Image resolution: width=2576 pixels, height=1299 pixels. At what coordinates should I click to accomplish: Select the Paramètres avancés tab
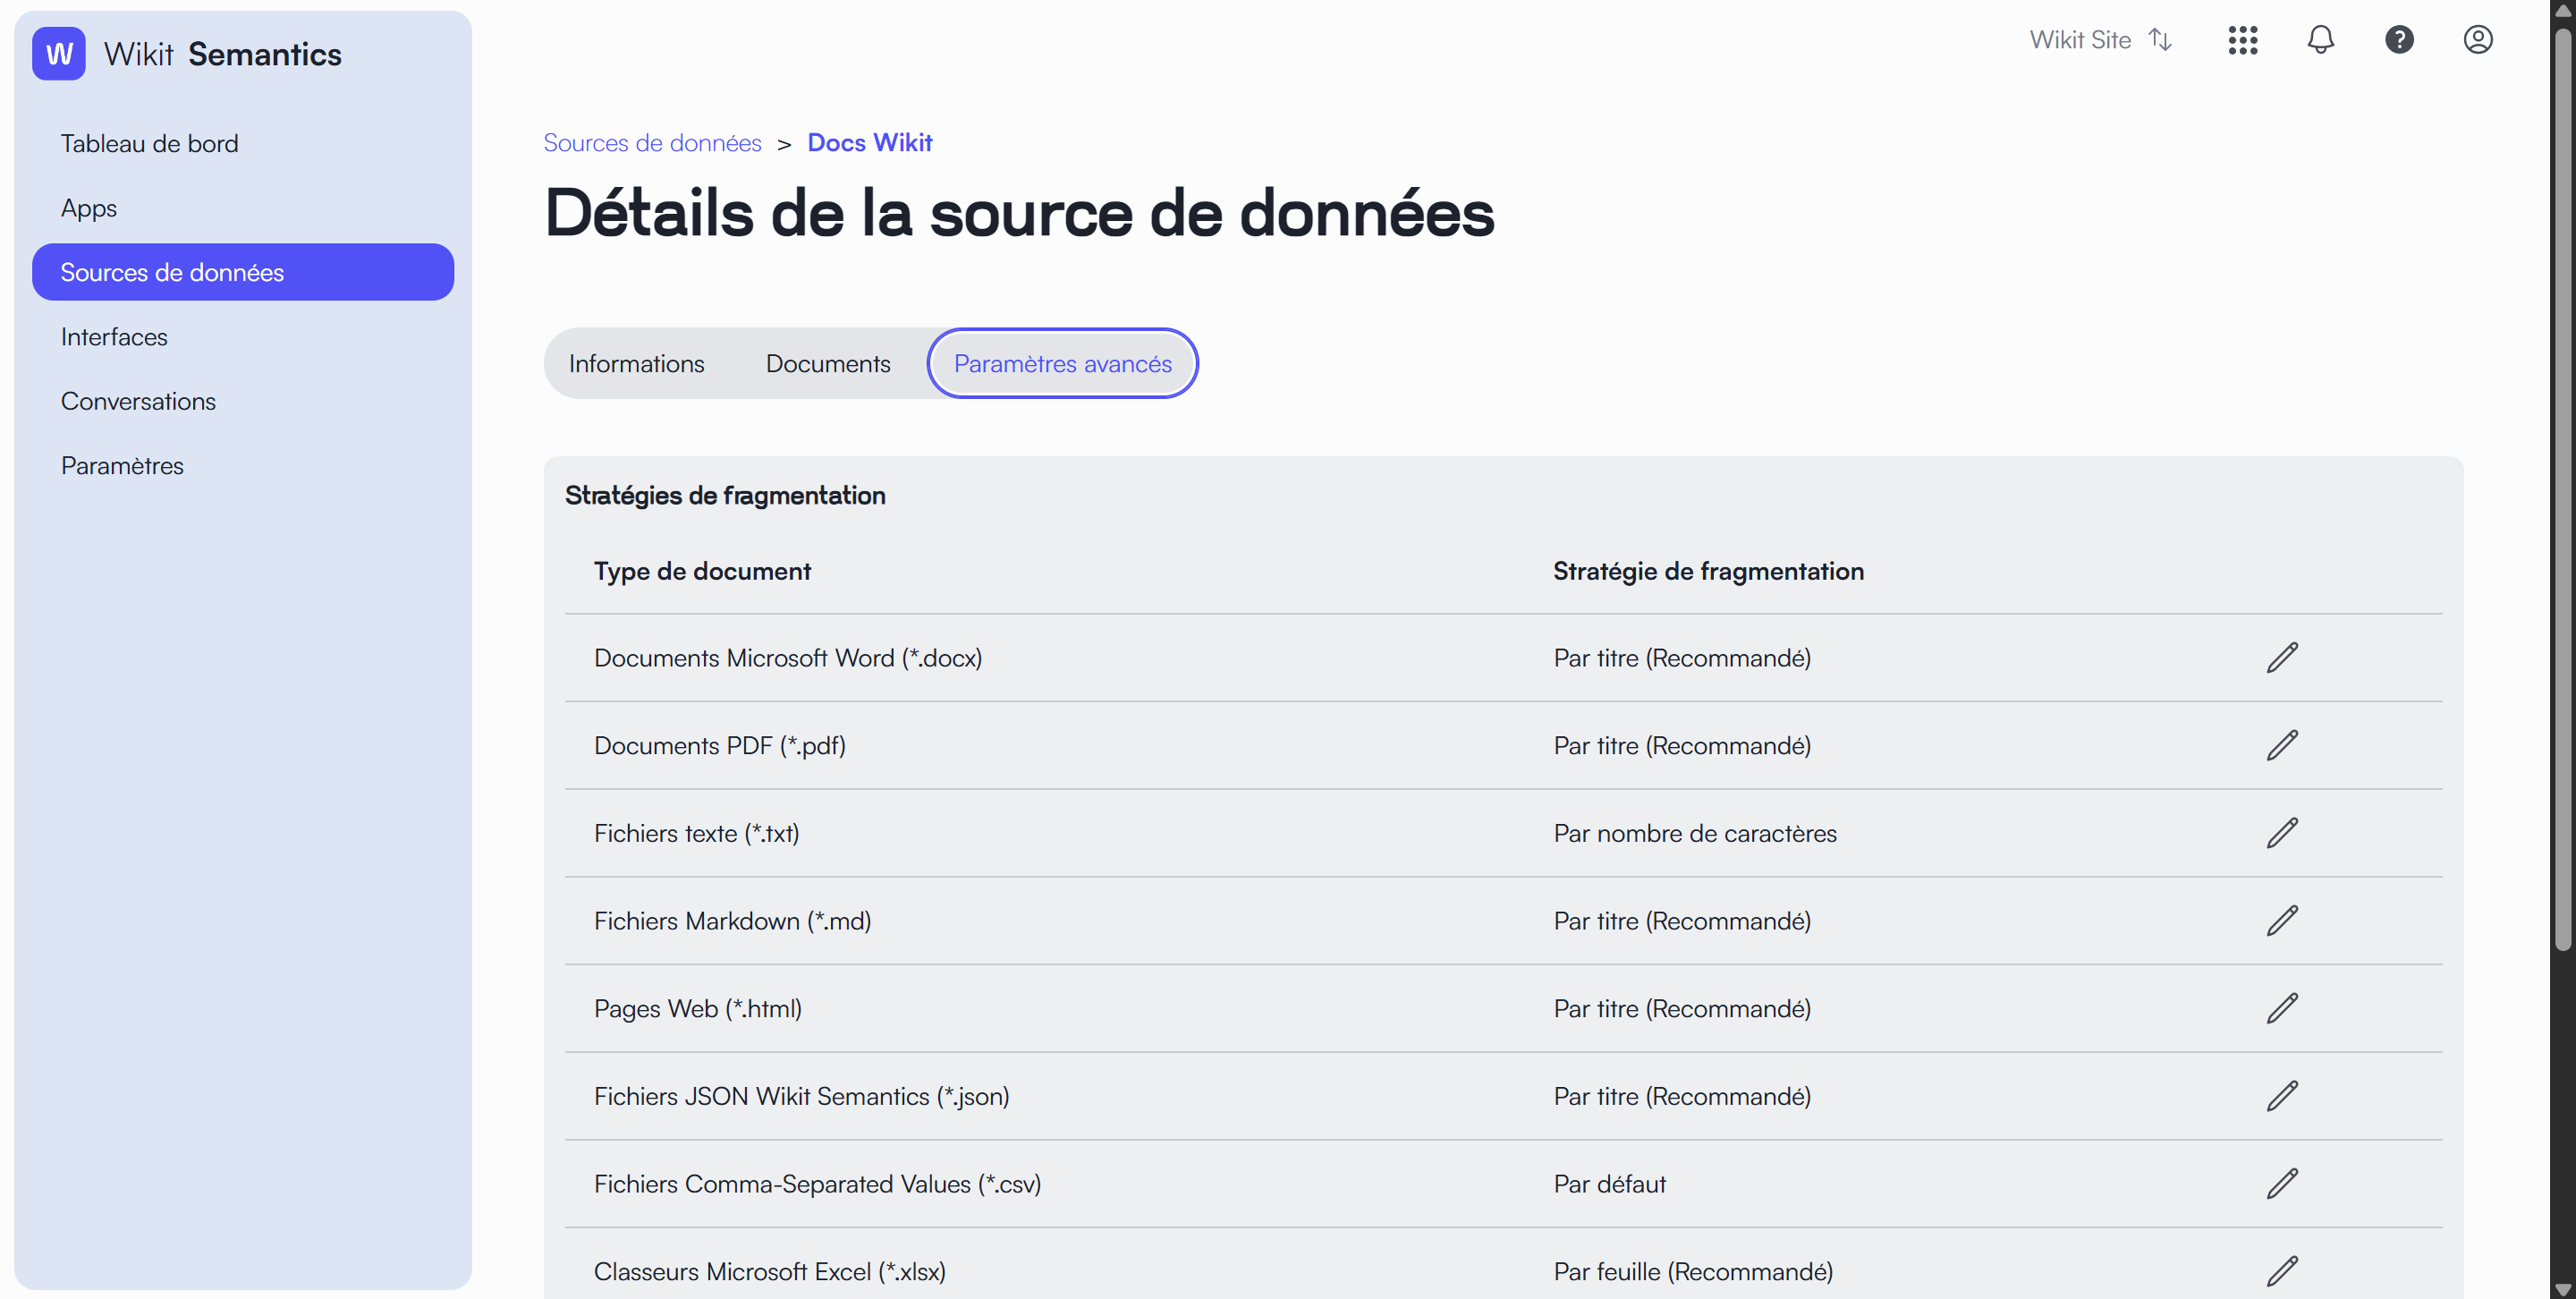point(1062,364)
